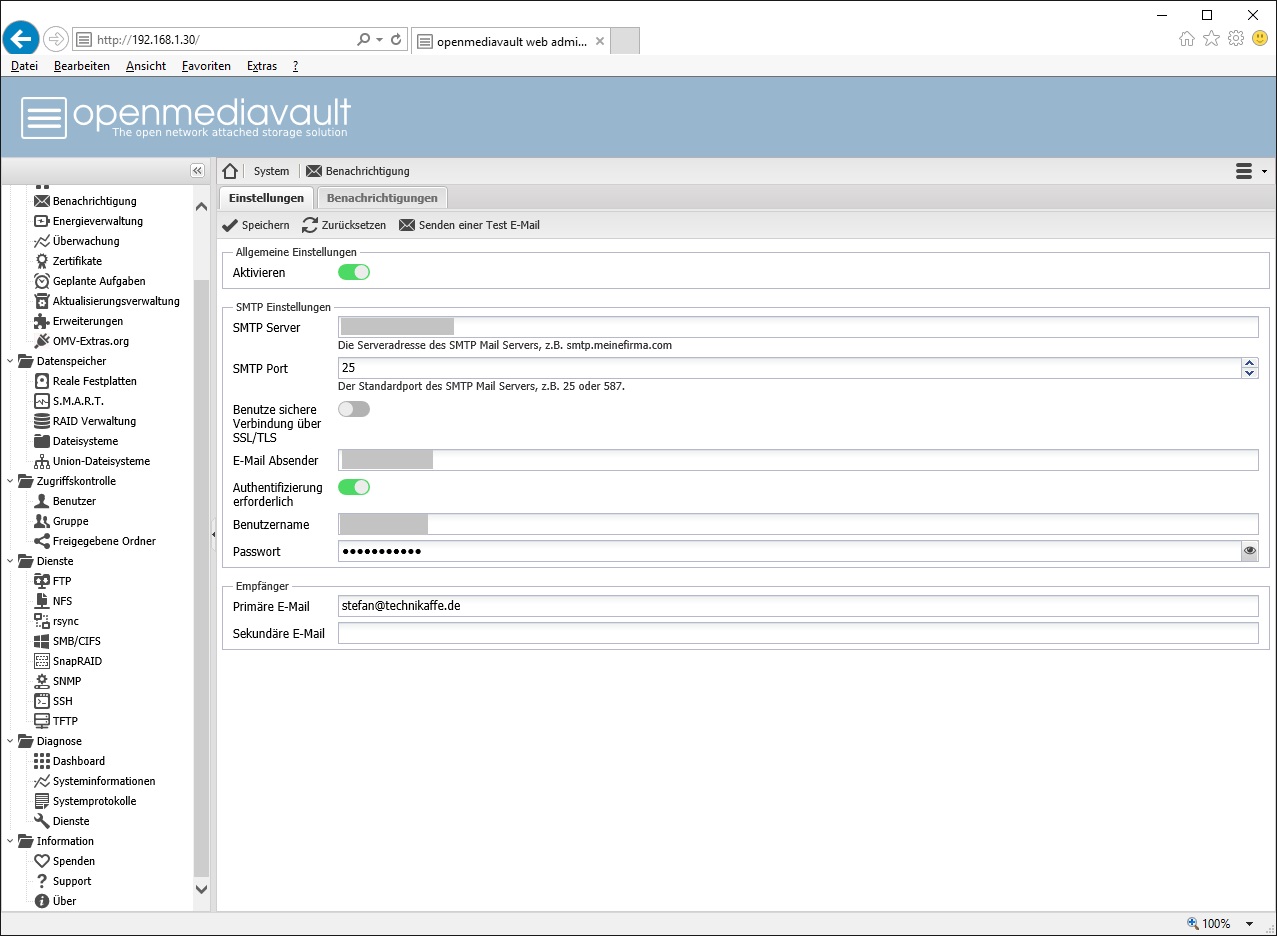This screenshot has width=1277, height=936.
Task: Open the Gruppe icon
Action: click(42, 521)
